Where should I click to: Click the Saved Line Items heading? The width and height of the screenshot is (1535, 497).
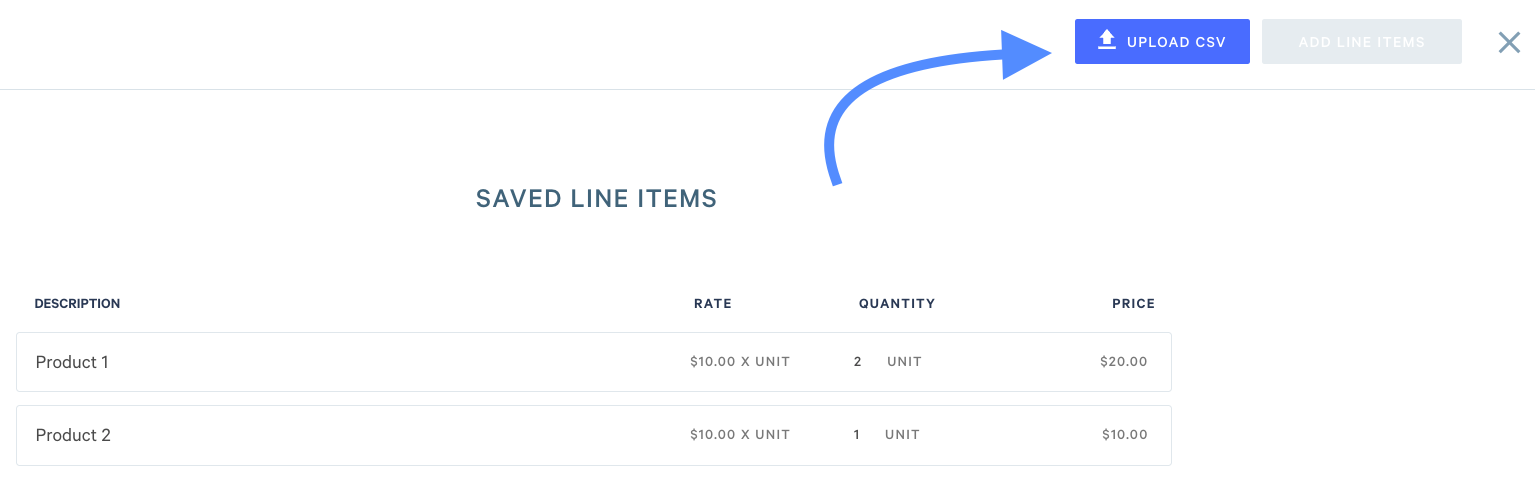pos(596,199)
